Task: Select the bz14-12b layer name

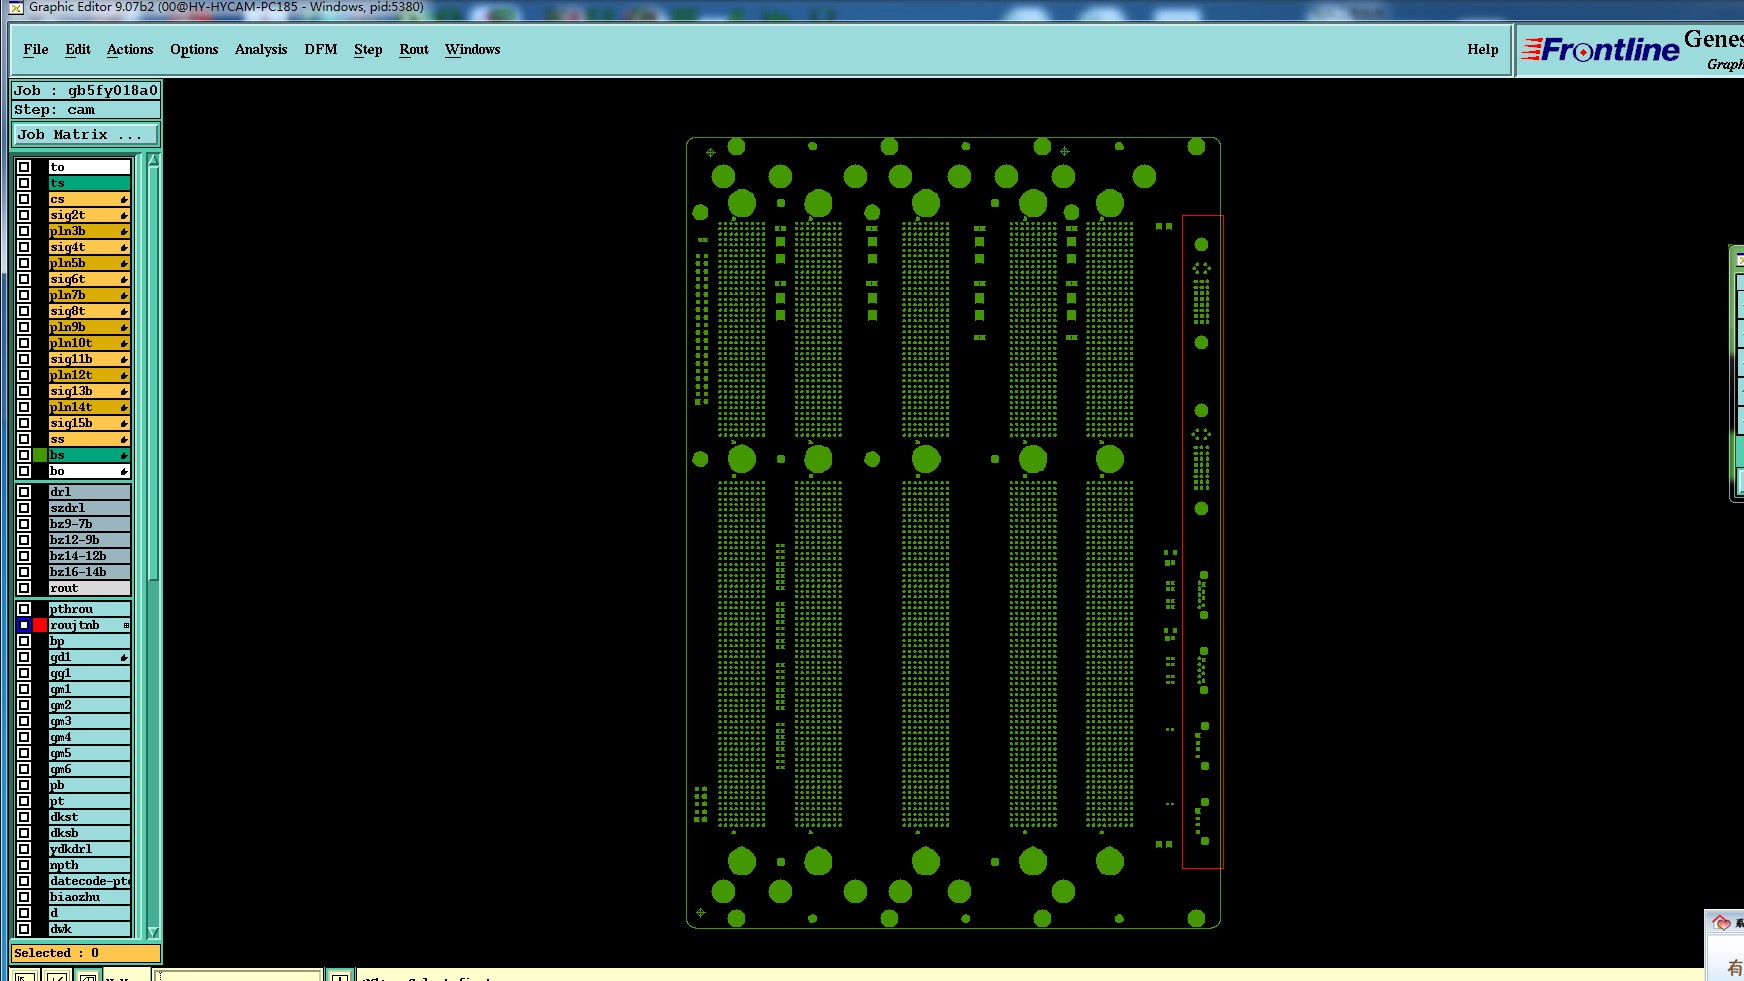Action: (x=89, y=556)
